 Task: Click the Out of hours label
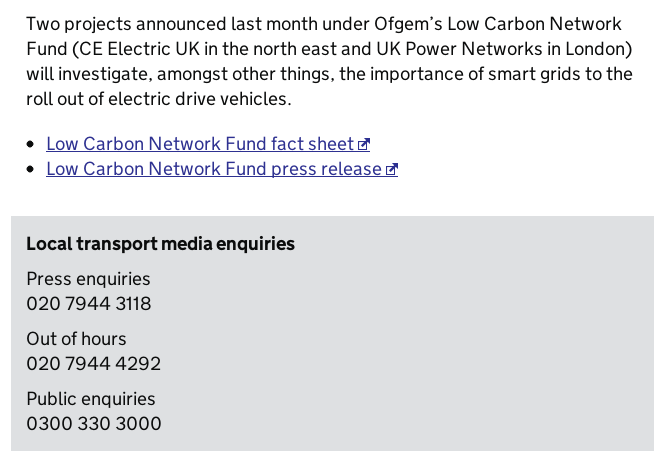coord(76,339)
